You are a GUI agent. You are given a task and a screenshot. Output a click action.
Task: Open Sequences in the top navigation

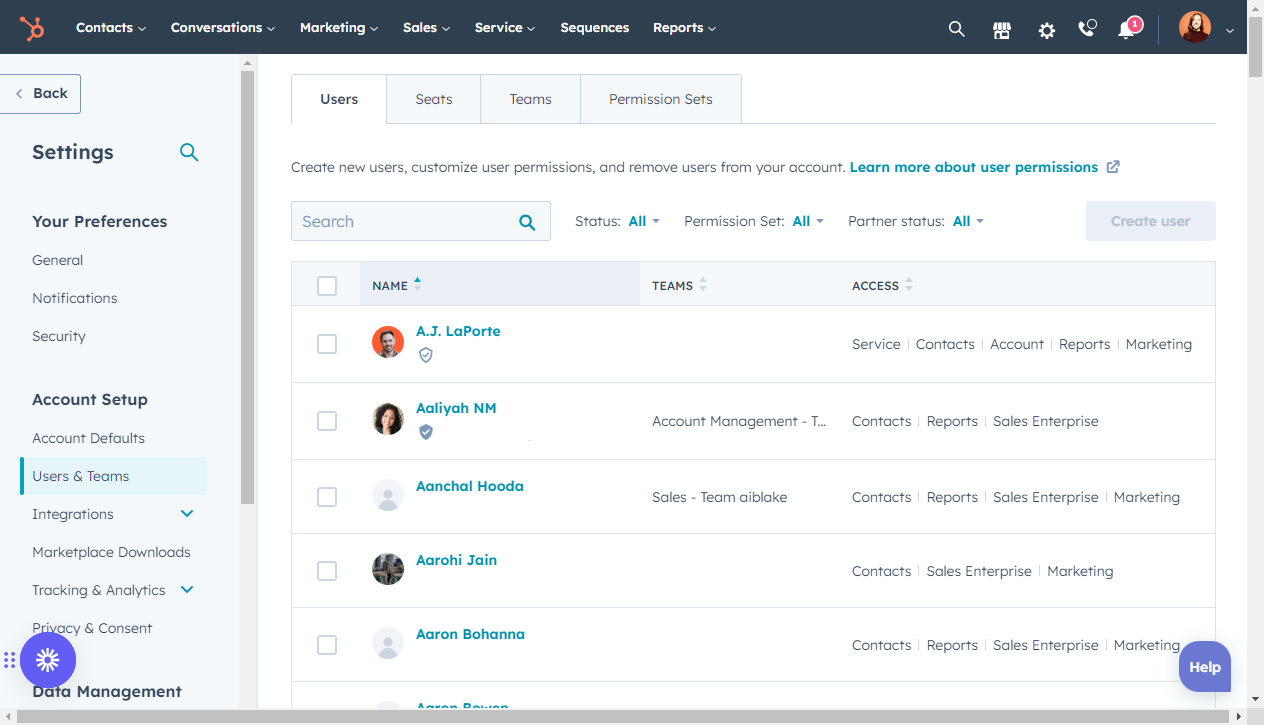(x=595, y=28)
